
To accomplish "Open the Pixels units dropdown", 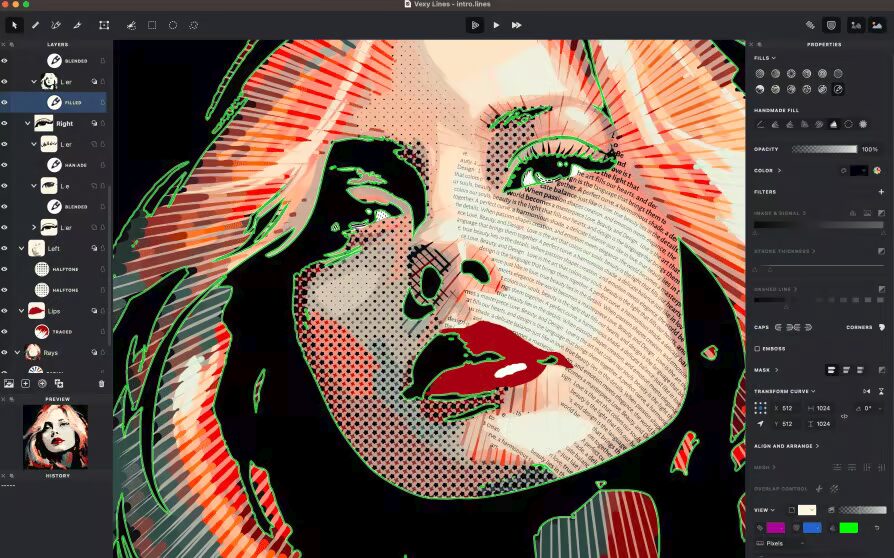I will (778, 543).
